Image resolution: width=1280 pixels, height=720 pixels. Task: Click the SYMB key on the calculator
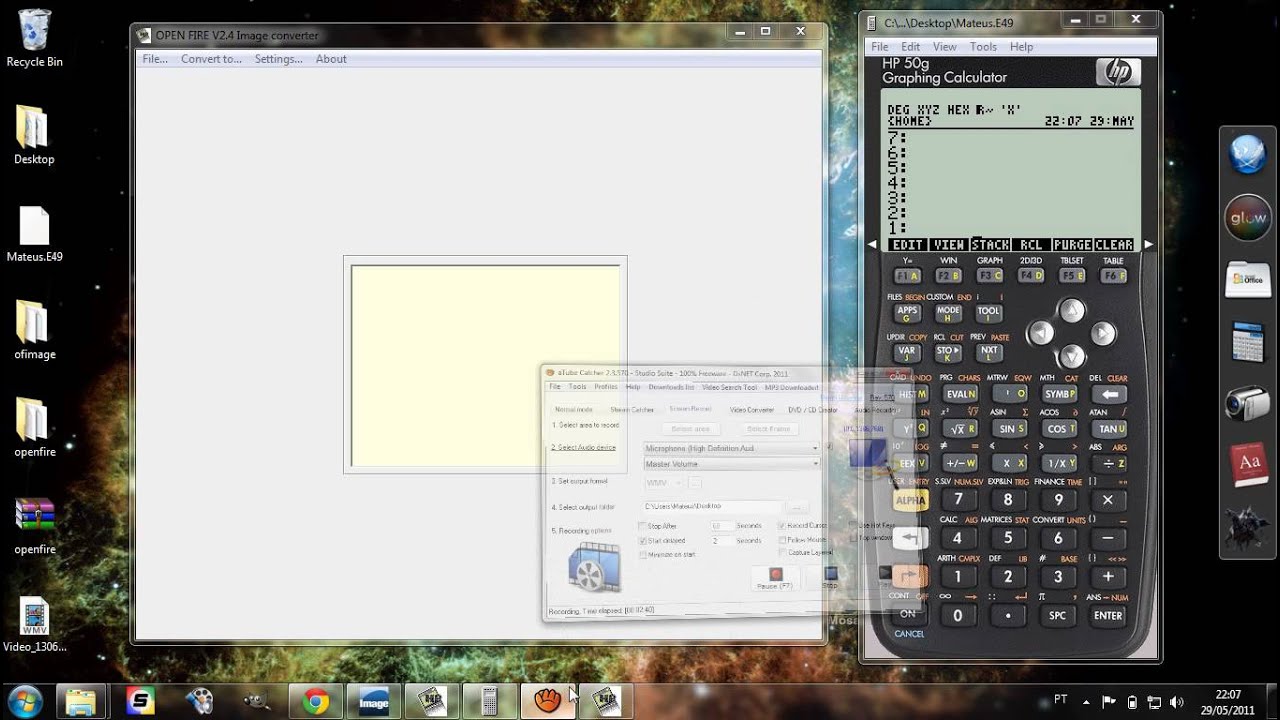pos(1059,394)
